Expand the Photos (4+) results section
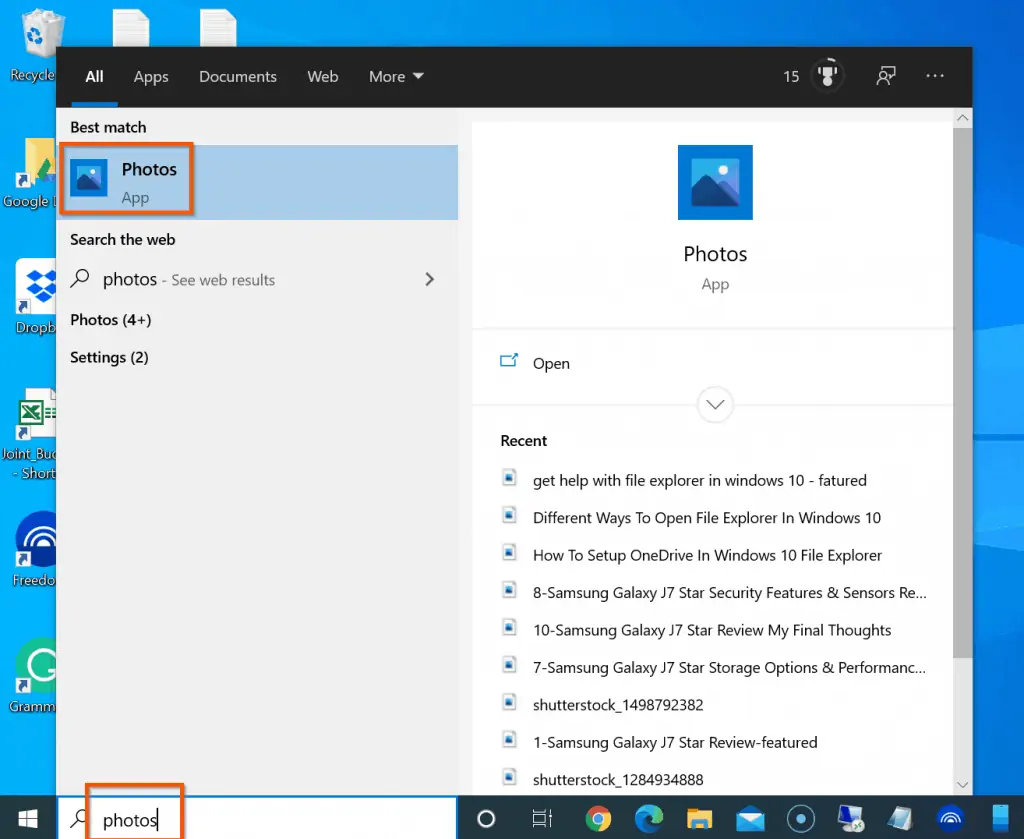 click(110, 320)
